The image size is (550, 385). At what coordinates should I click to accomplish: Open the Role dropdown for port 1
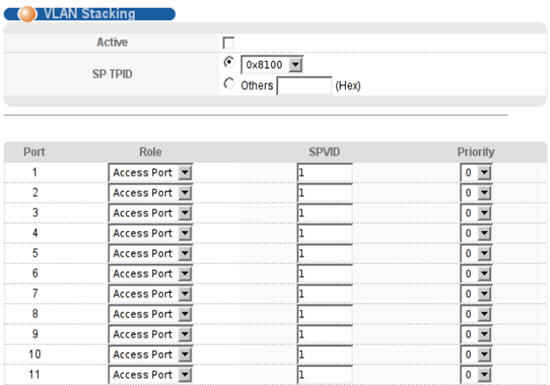pos(150,173)
